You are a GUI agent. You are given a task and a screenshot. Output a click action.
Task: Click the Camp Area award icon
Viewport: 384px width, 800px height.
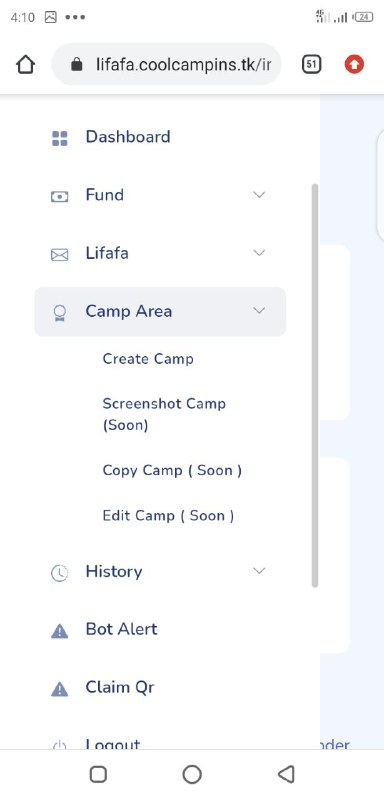pos(60,313)
